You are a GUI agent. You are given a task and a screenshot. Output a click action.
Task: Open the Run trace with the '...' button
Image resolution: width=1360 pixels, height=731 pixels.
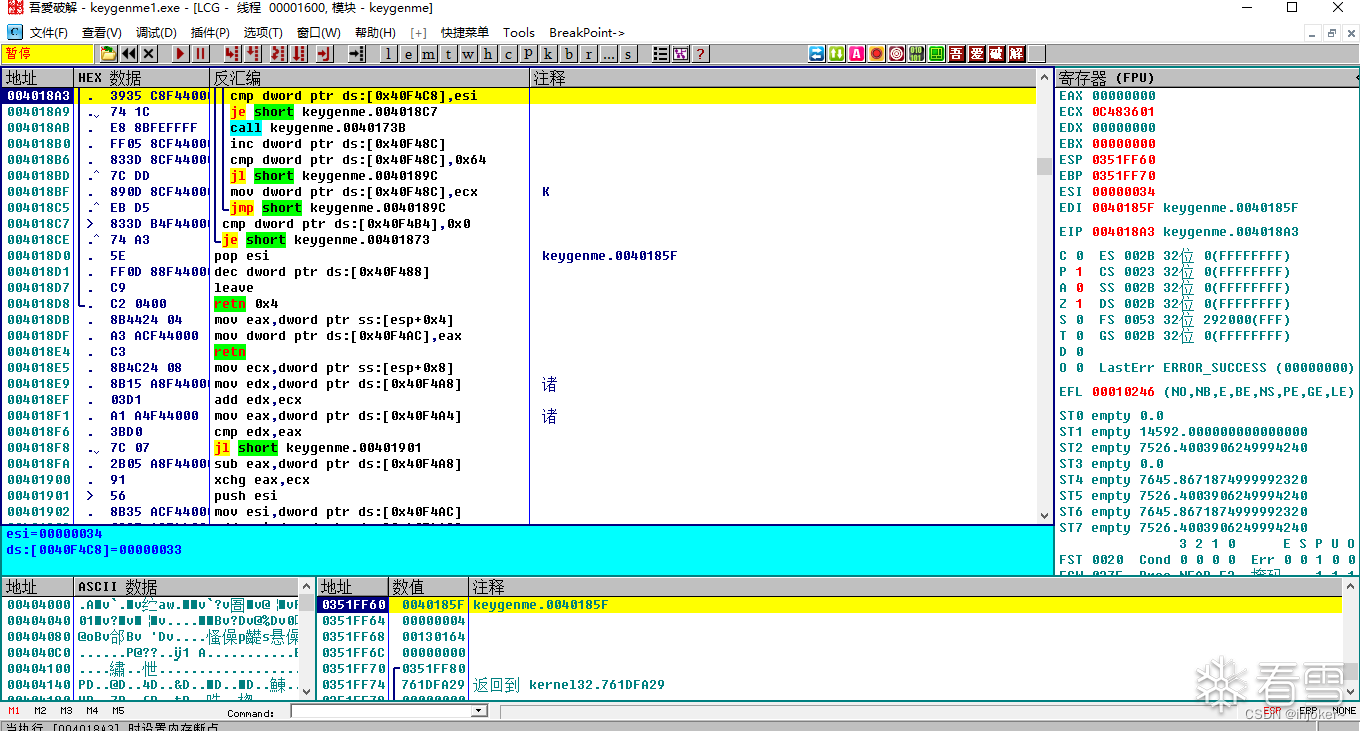pyautogui.click(x=608, y=54)
